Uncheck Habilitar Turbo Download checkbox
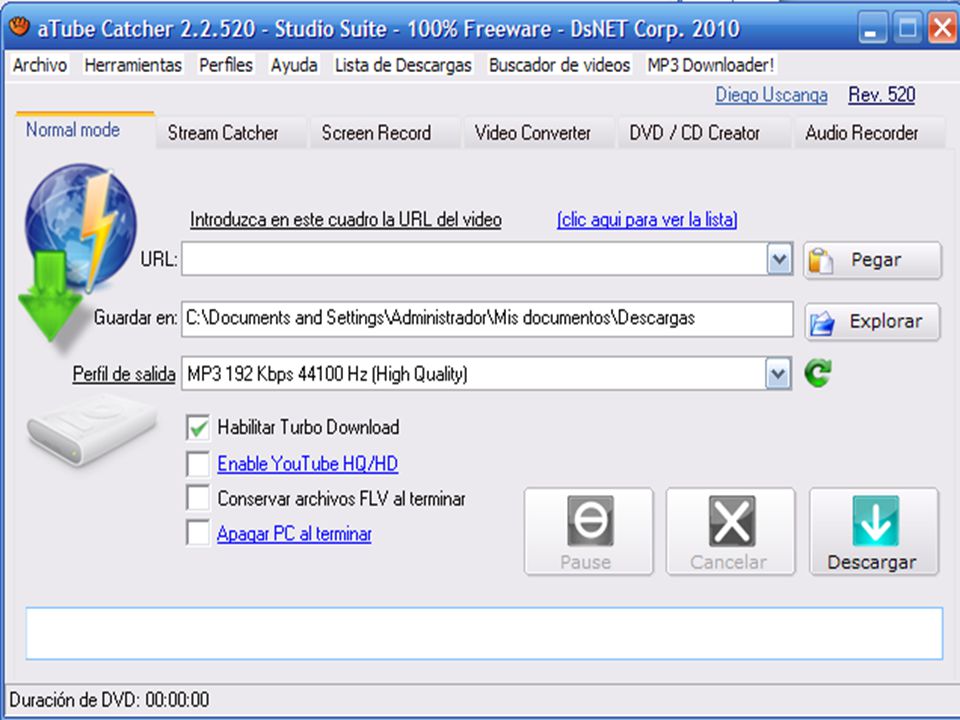Viewport: 960px width, 720px height. pyautogui.click(x=198, y=427)
